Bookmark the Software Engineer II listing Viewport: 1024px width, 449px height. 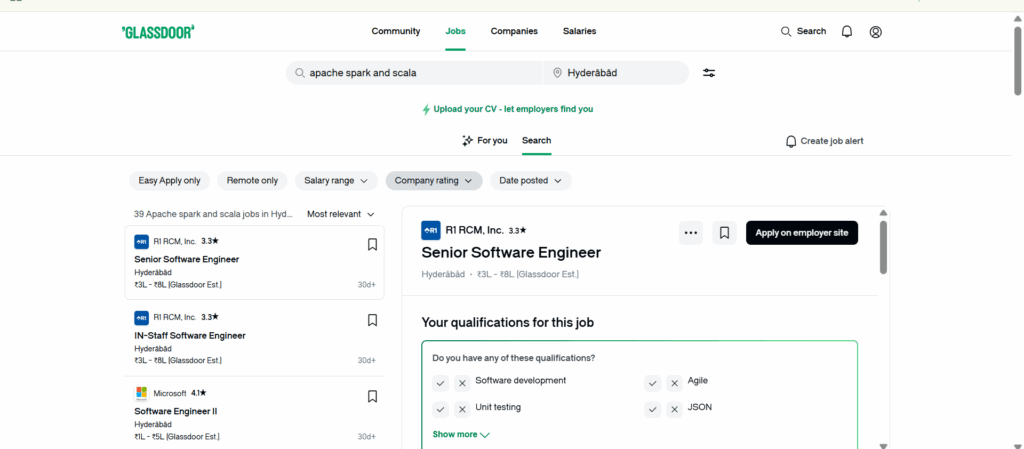[x=372, y=396]
